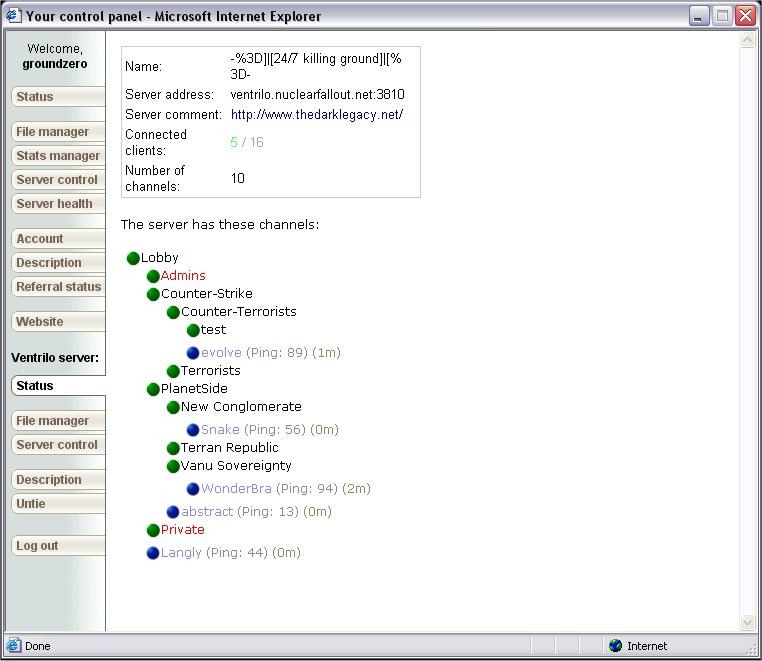Click the connected clients value 5 / 16
The image size is (762, 661).
point(247,142)
